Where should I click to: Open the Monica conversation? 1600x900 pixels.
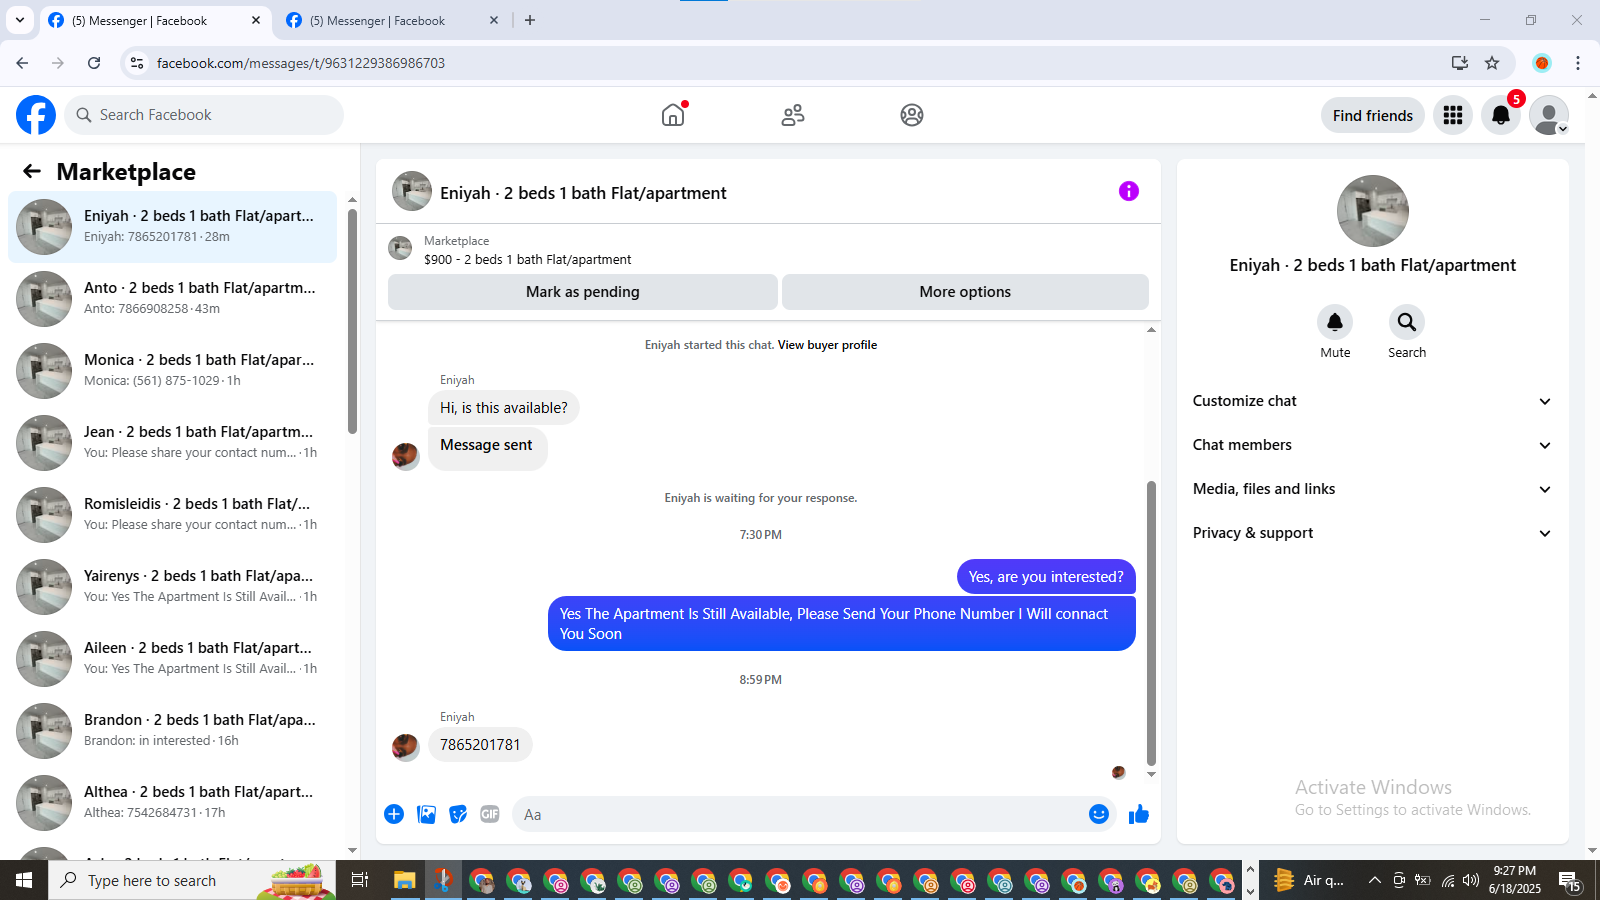(x=172, y=370)
